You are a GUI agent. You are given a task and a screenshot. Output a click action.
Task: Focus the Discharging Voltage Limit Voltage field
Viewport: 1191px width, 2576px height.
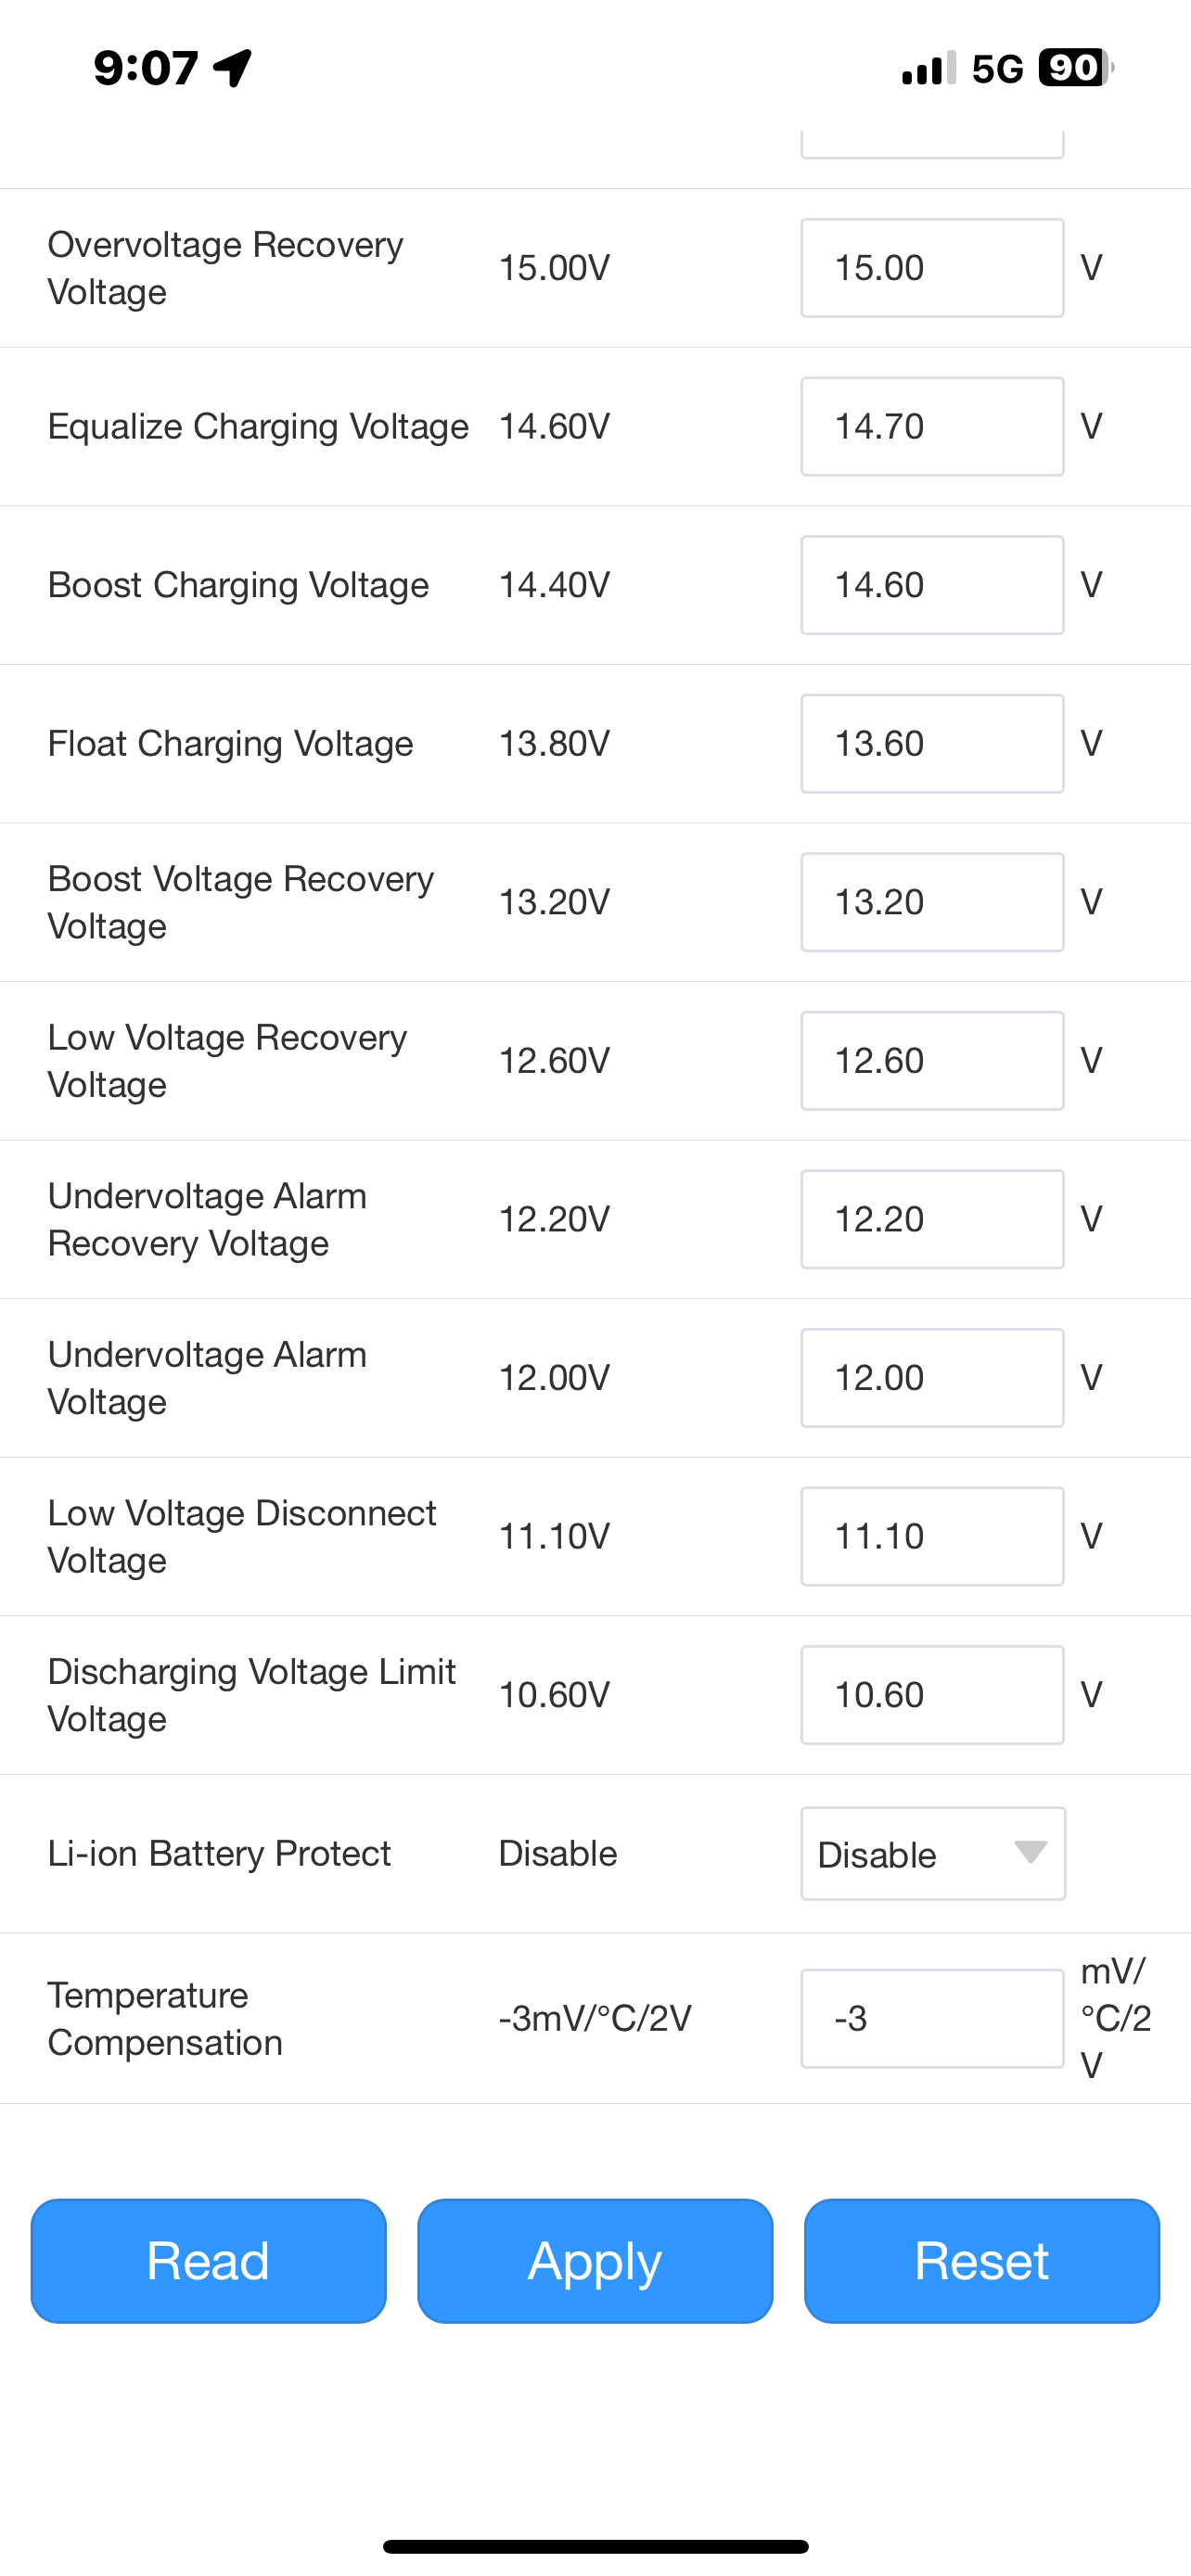(932, 1695)
